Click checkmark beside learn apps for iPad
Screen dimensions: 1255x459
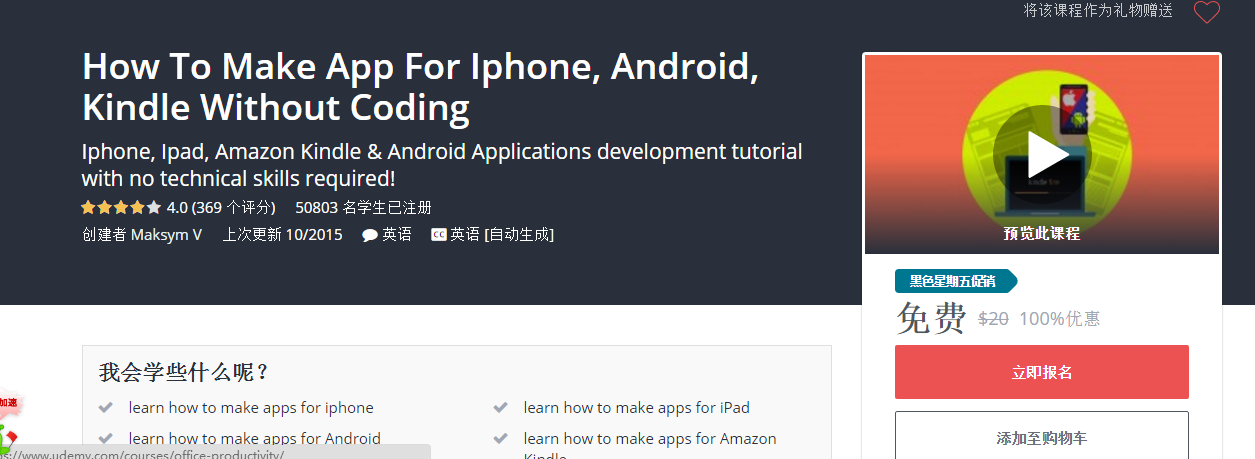point(500,407)
